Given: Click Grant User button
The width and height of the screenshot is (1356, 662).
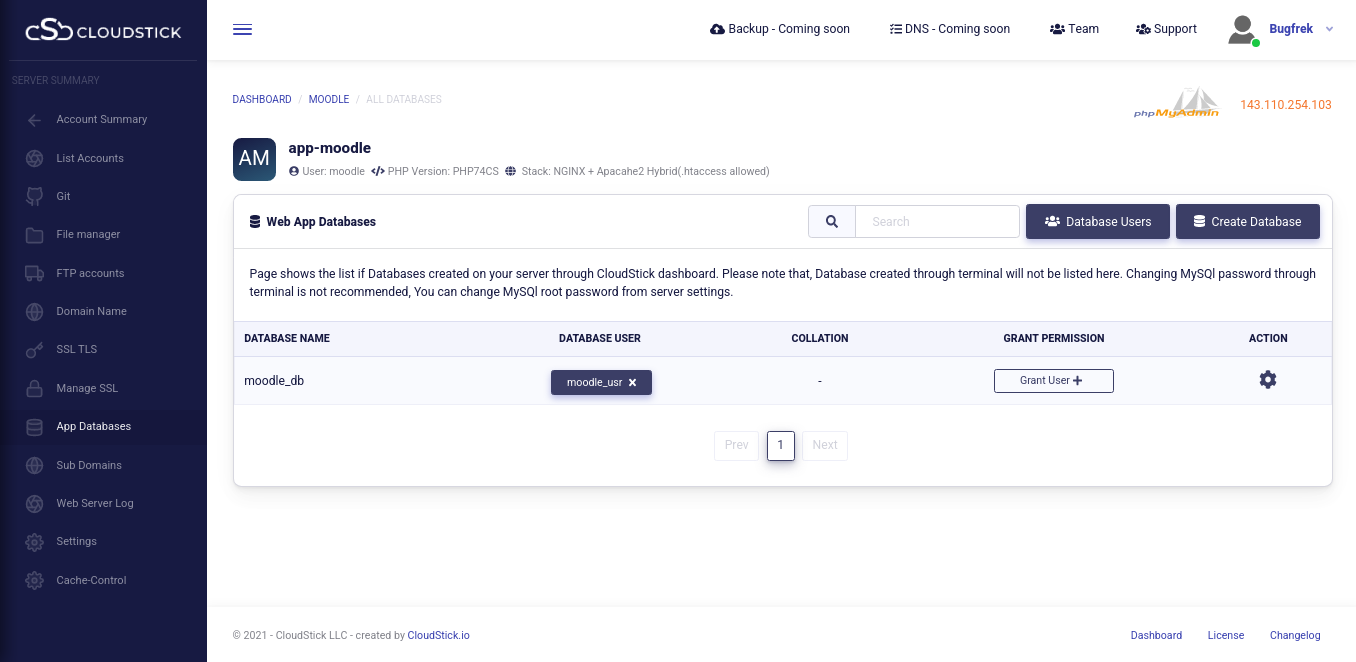Looking at the screenshot, I should pos(1053,381).
